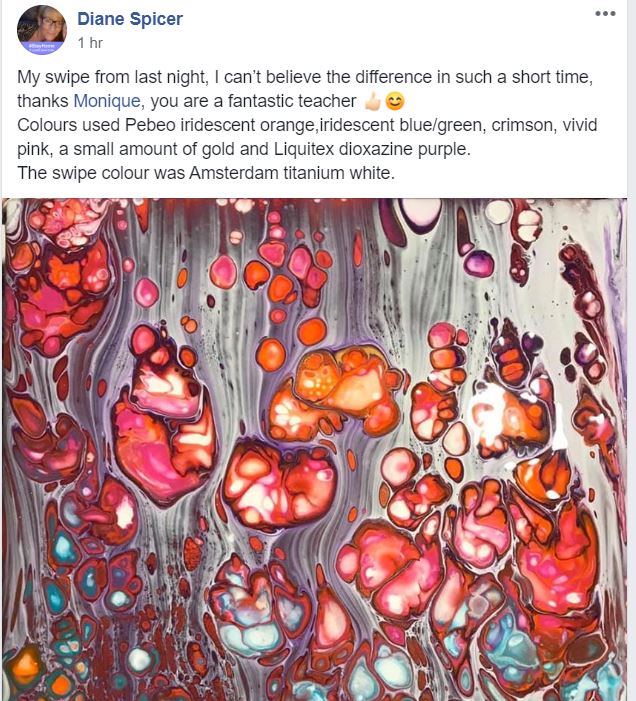The image size is (636, 701).
Task: Click the large white oval cell in painting
Action: tap(421, 213)
